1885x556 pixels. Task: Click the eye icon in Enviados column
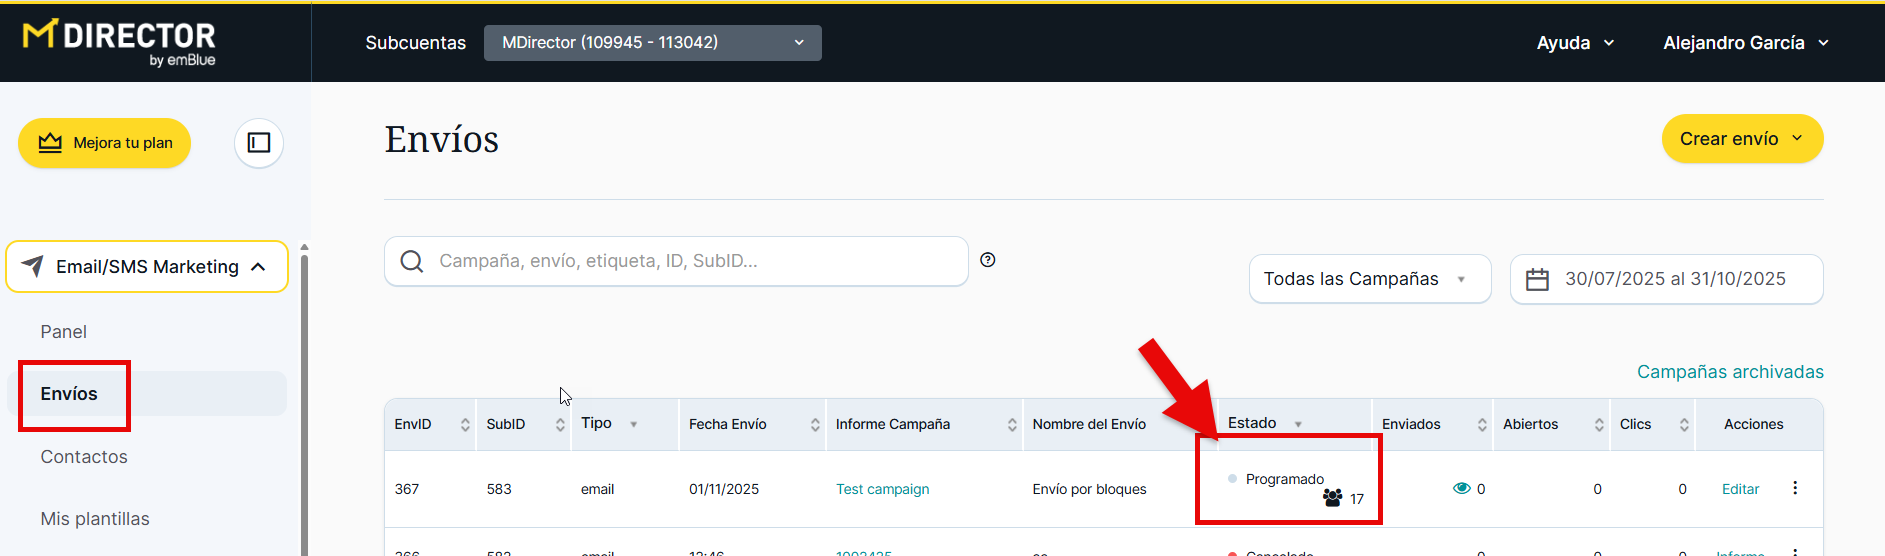(1461, 489)
